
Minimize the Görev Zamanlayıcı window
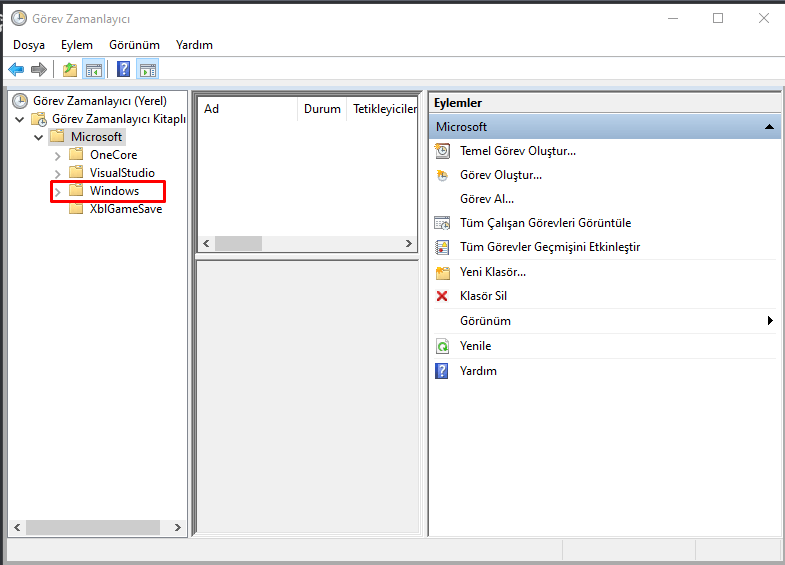click(x=673, y=19)
